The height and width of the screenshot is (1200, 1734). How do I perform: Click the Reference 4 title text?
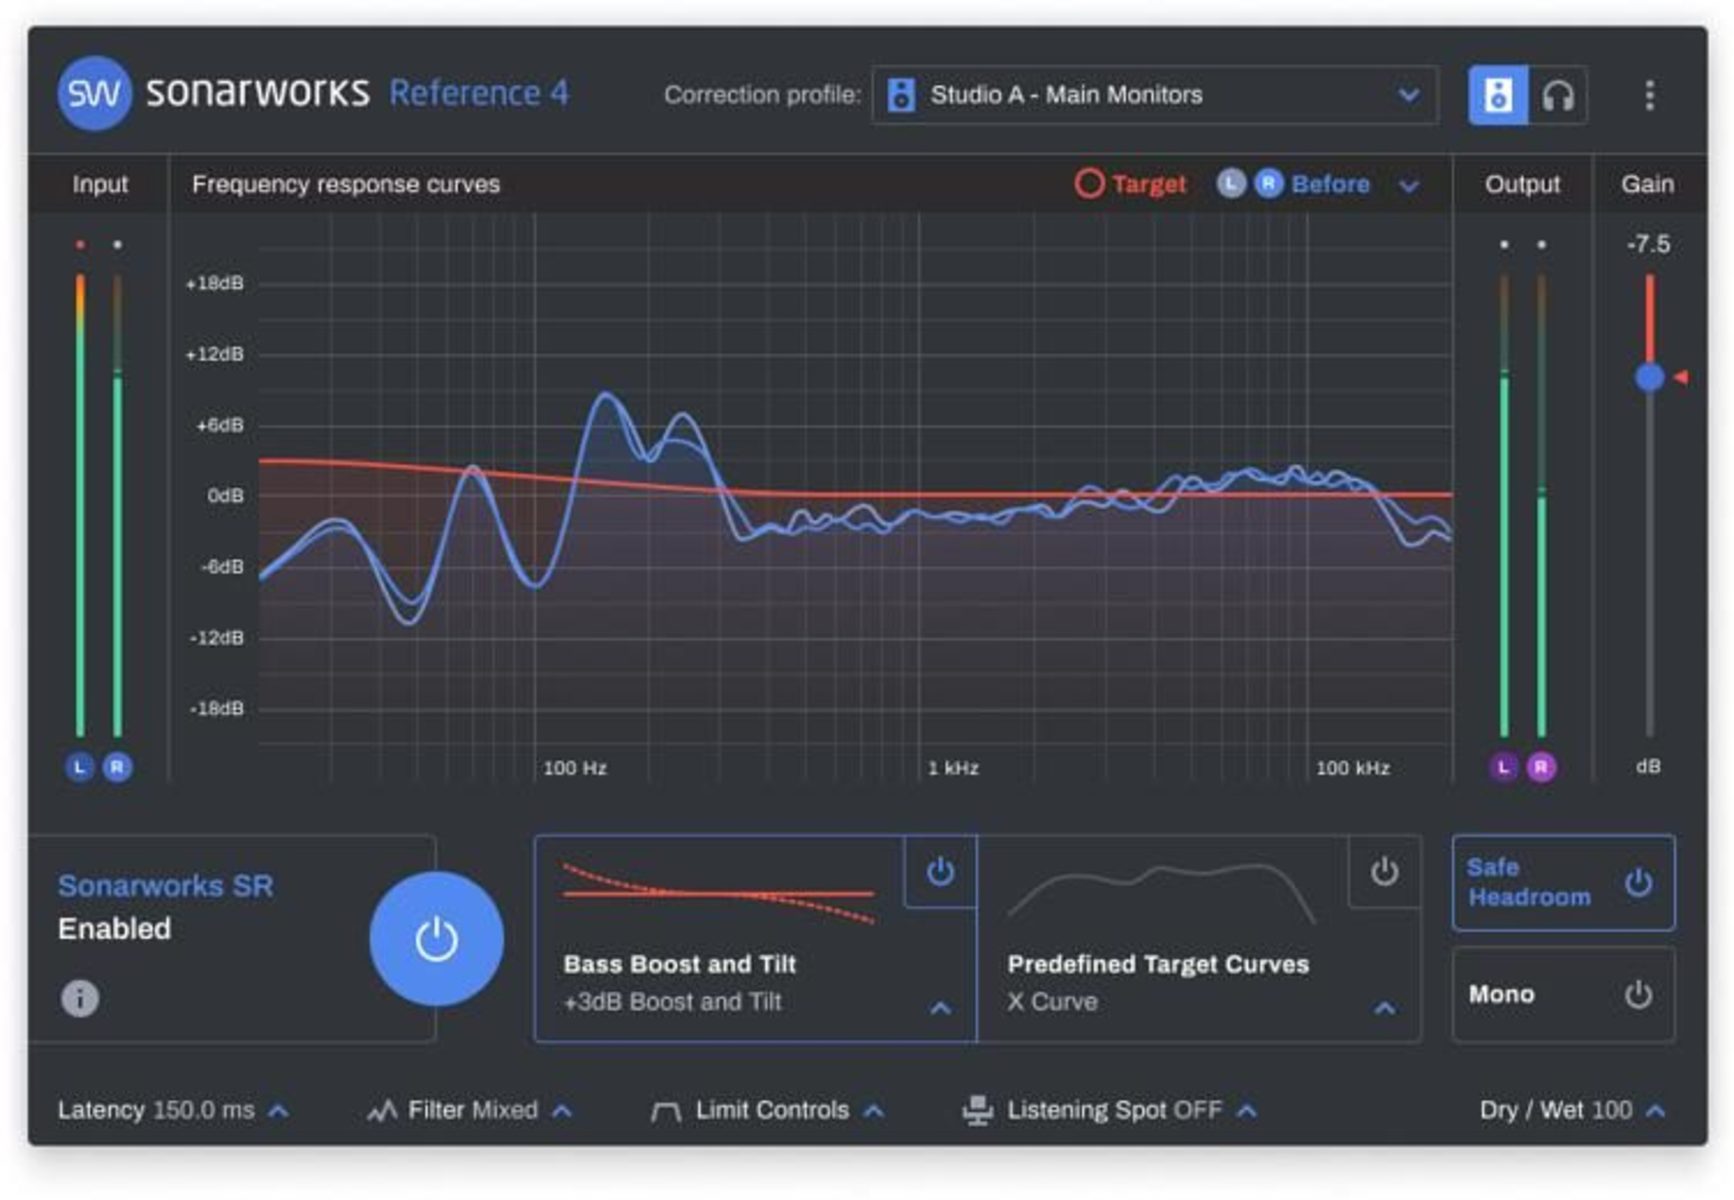479,93
